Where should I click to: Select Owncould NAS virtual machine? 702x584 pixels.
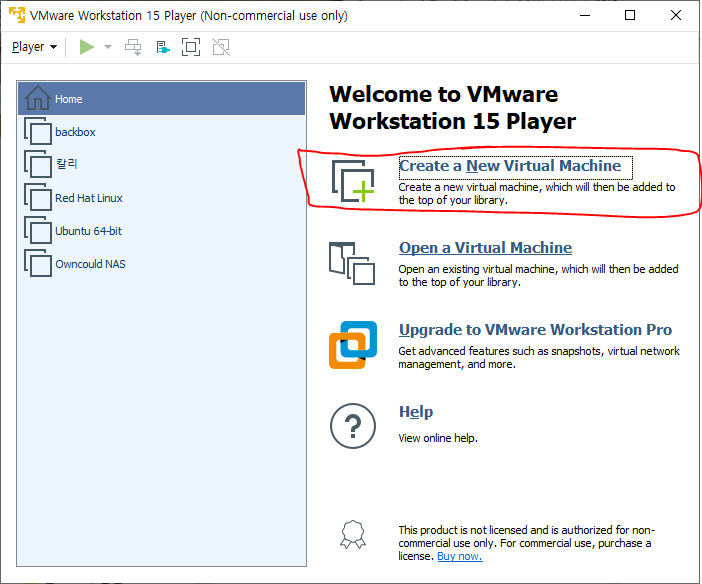[x=162, y=264]
